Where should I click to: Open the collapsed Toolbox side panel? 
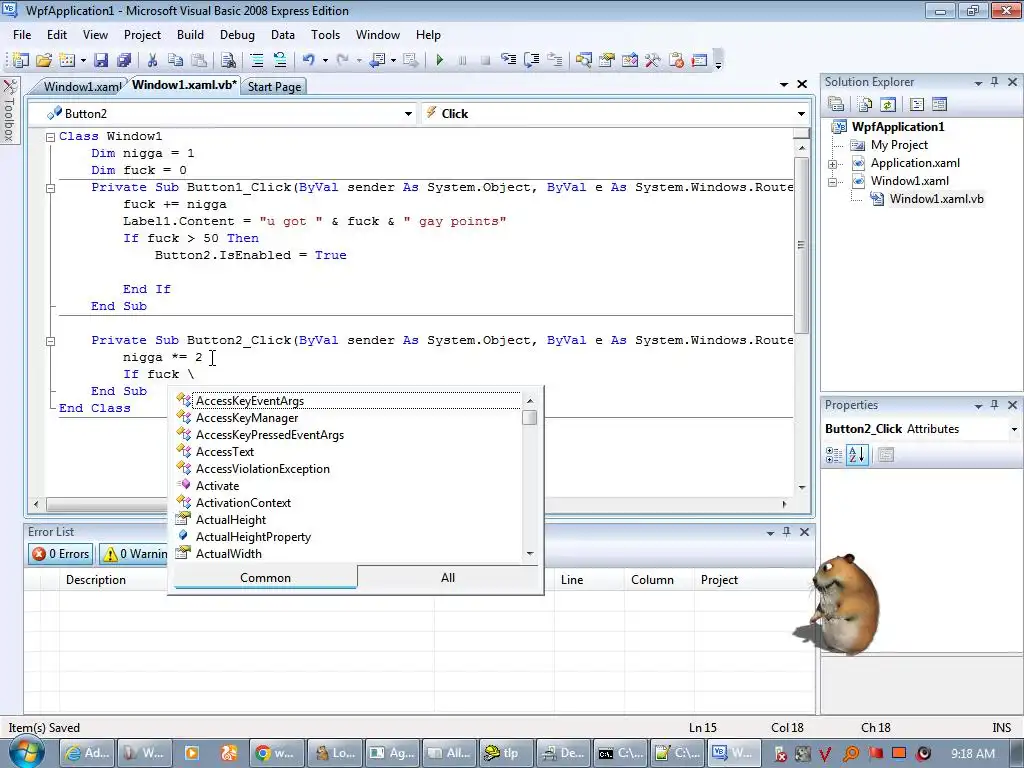(9, 110)
